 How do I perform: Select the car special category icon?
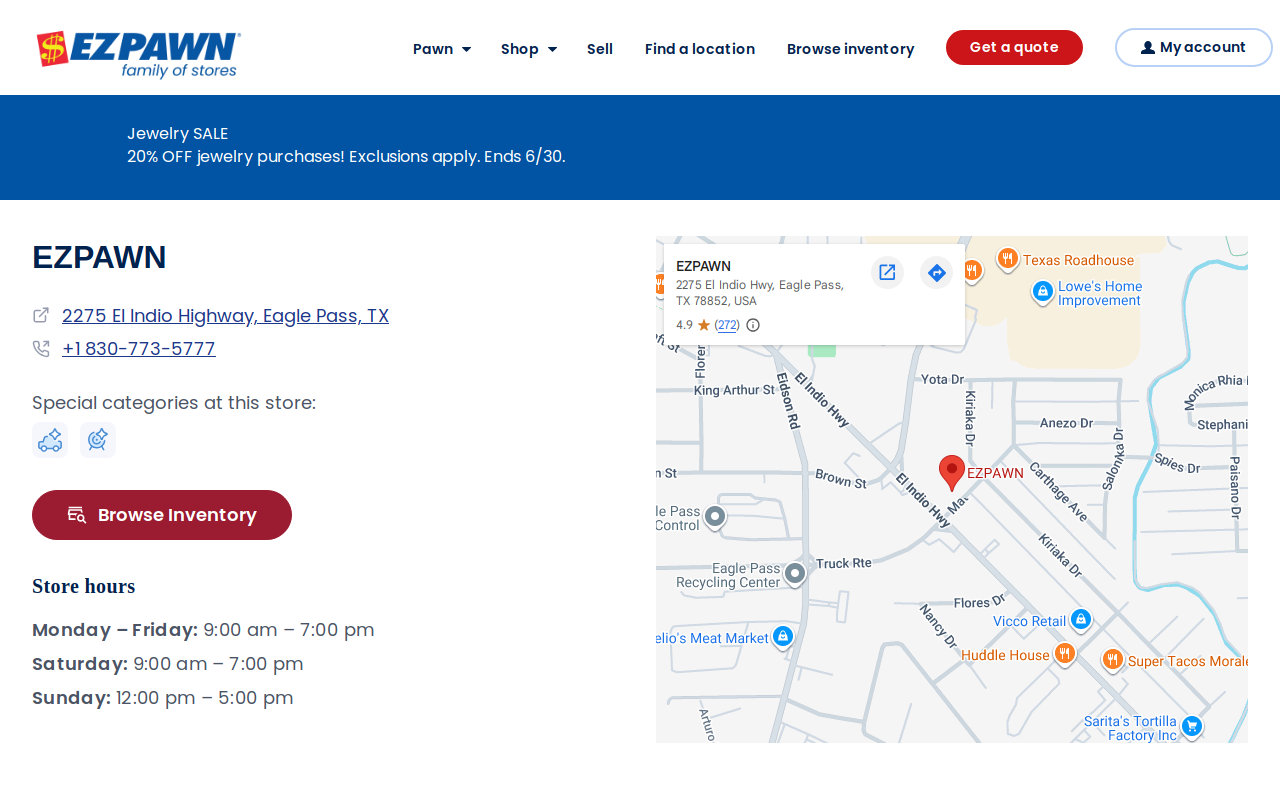(50, 440)
